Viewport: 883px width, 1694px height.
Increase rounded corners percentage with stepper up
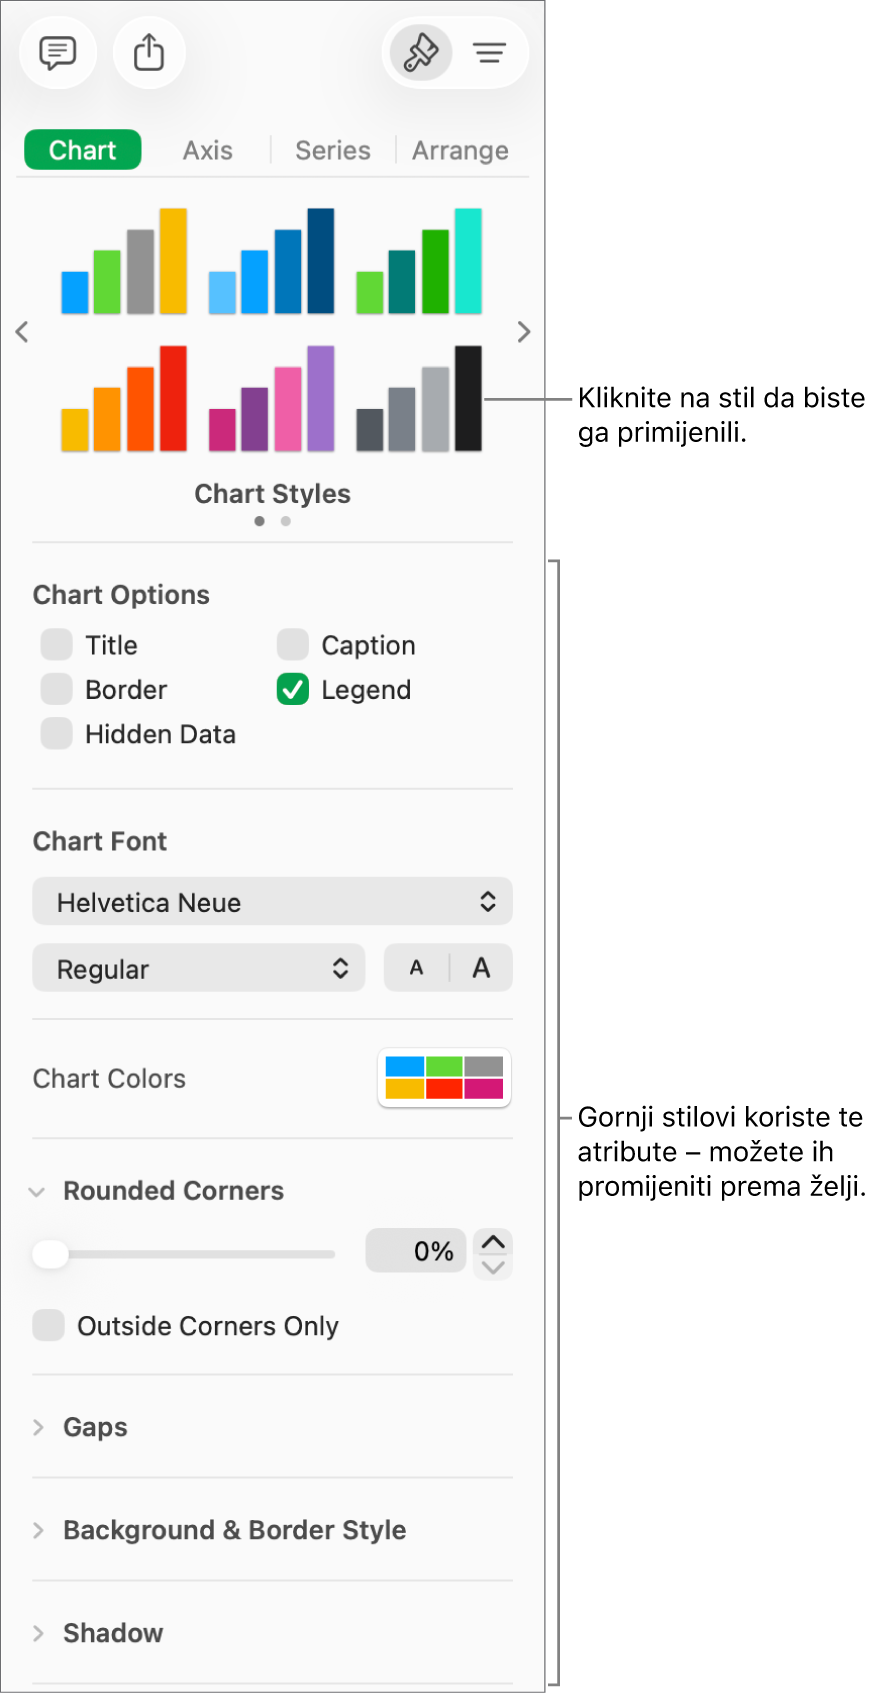click(493, 1241)
